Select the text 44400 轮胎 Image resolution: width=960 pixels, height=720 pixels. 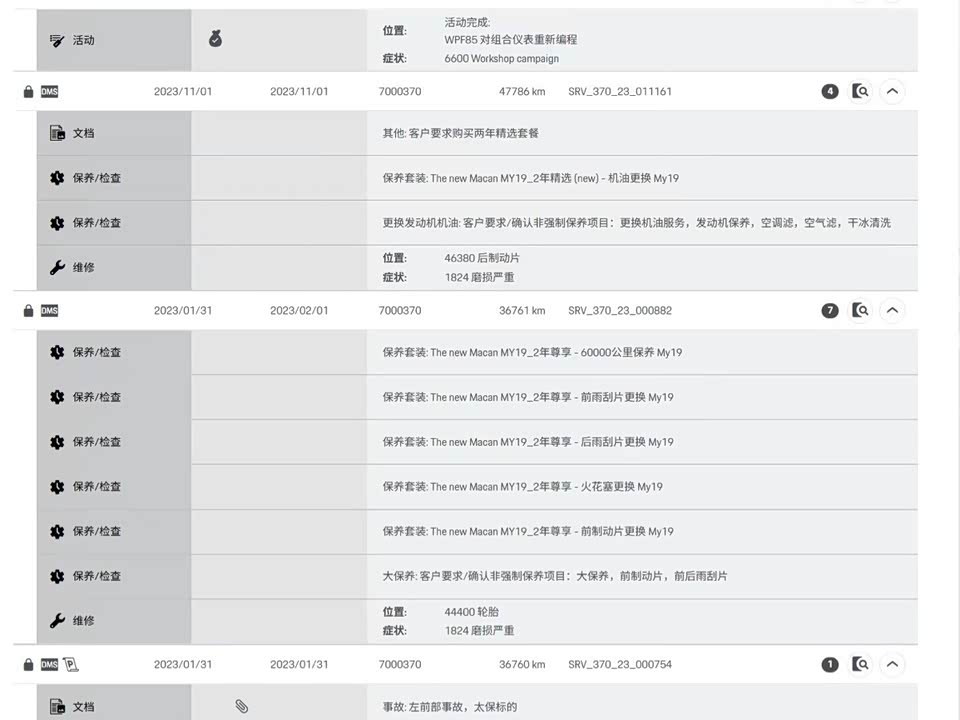[x=471, y=612]
